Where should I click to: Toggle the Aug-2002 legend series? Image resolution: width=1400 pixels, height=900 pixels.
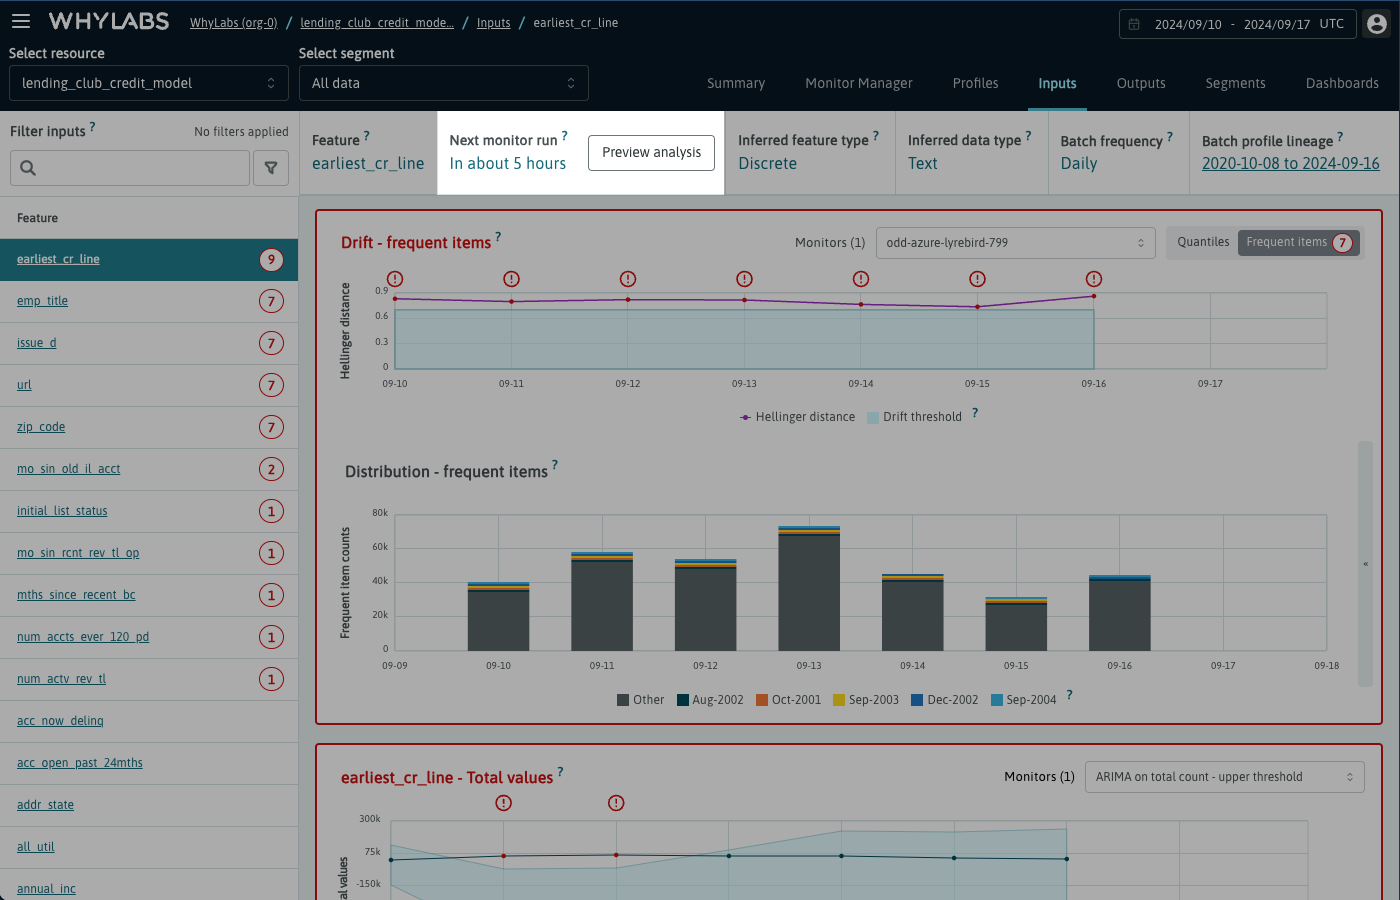[710, 700]
